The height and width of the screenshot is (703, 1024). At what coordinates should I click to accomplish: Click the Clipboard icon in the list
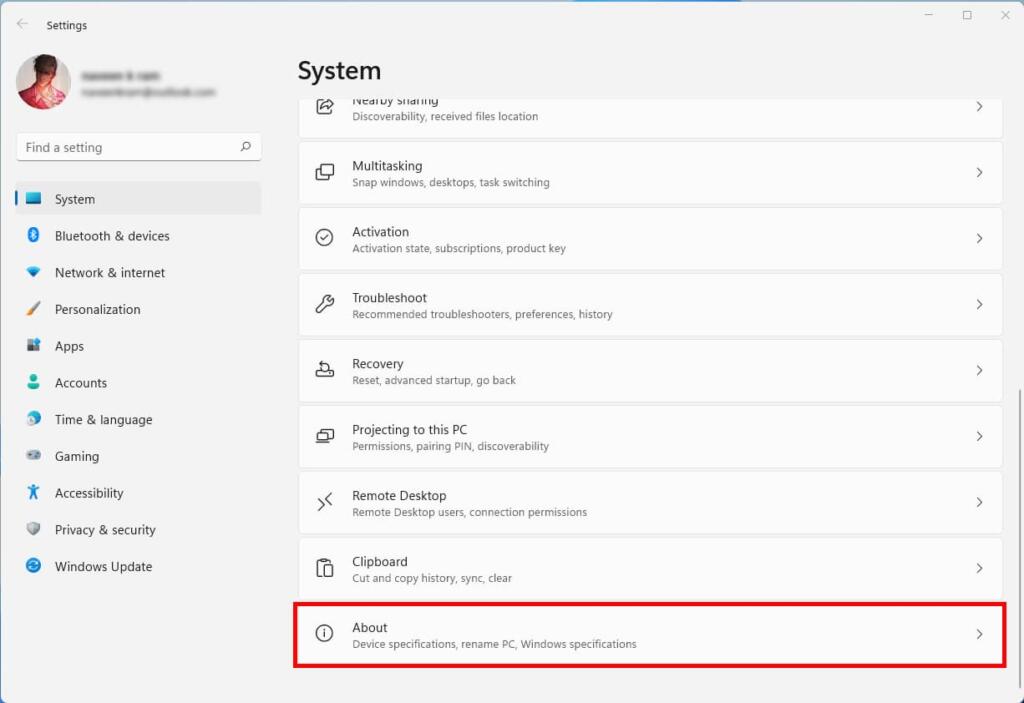tap(325, 568)
